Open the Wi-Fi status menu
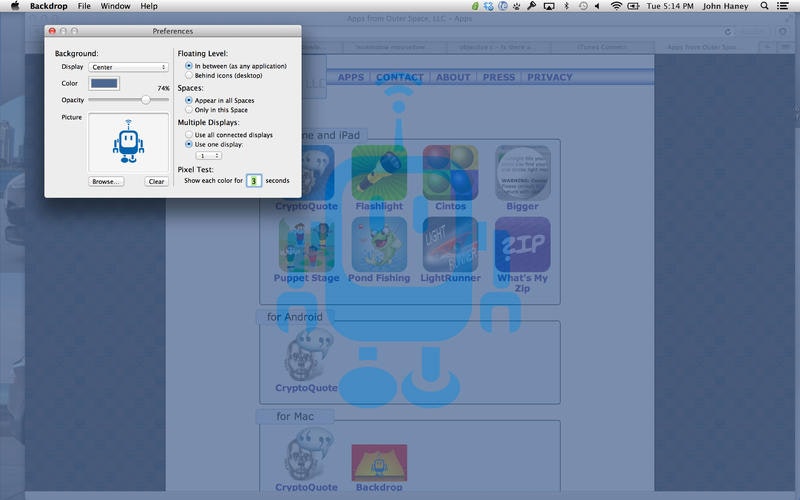 click(x=616, y=6)
